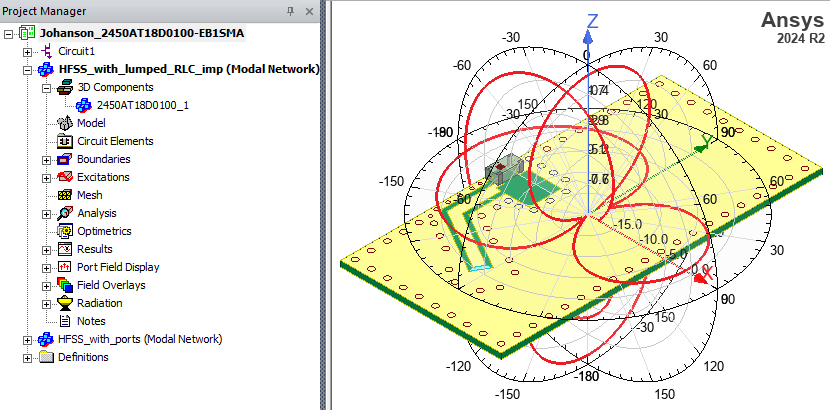Viewport: 830px width, 410px height.
Task: Click the Model node icon
Action: tap(65, 123)
